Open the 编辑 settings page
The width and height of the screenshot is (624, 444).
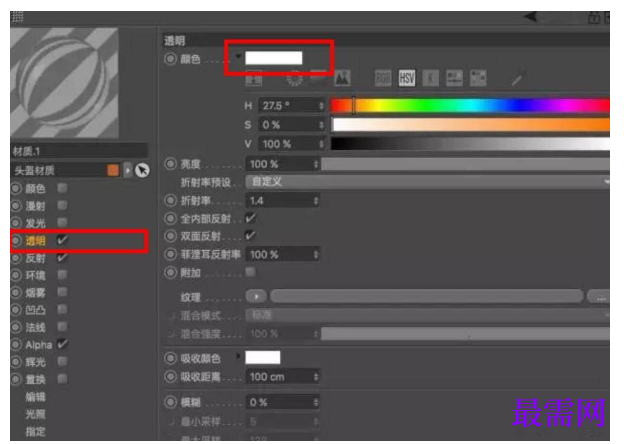click(35, 397)
